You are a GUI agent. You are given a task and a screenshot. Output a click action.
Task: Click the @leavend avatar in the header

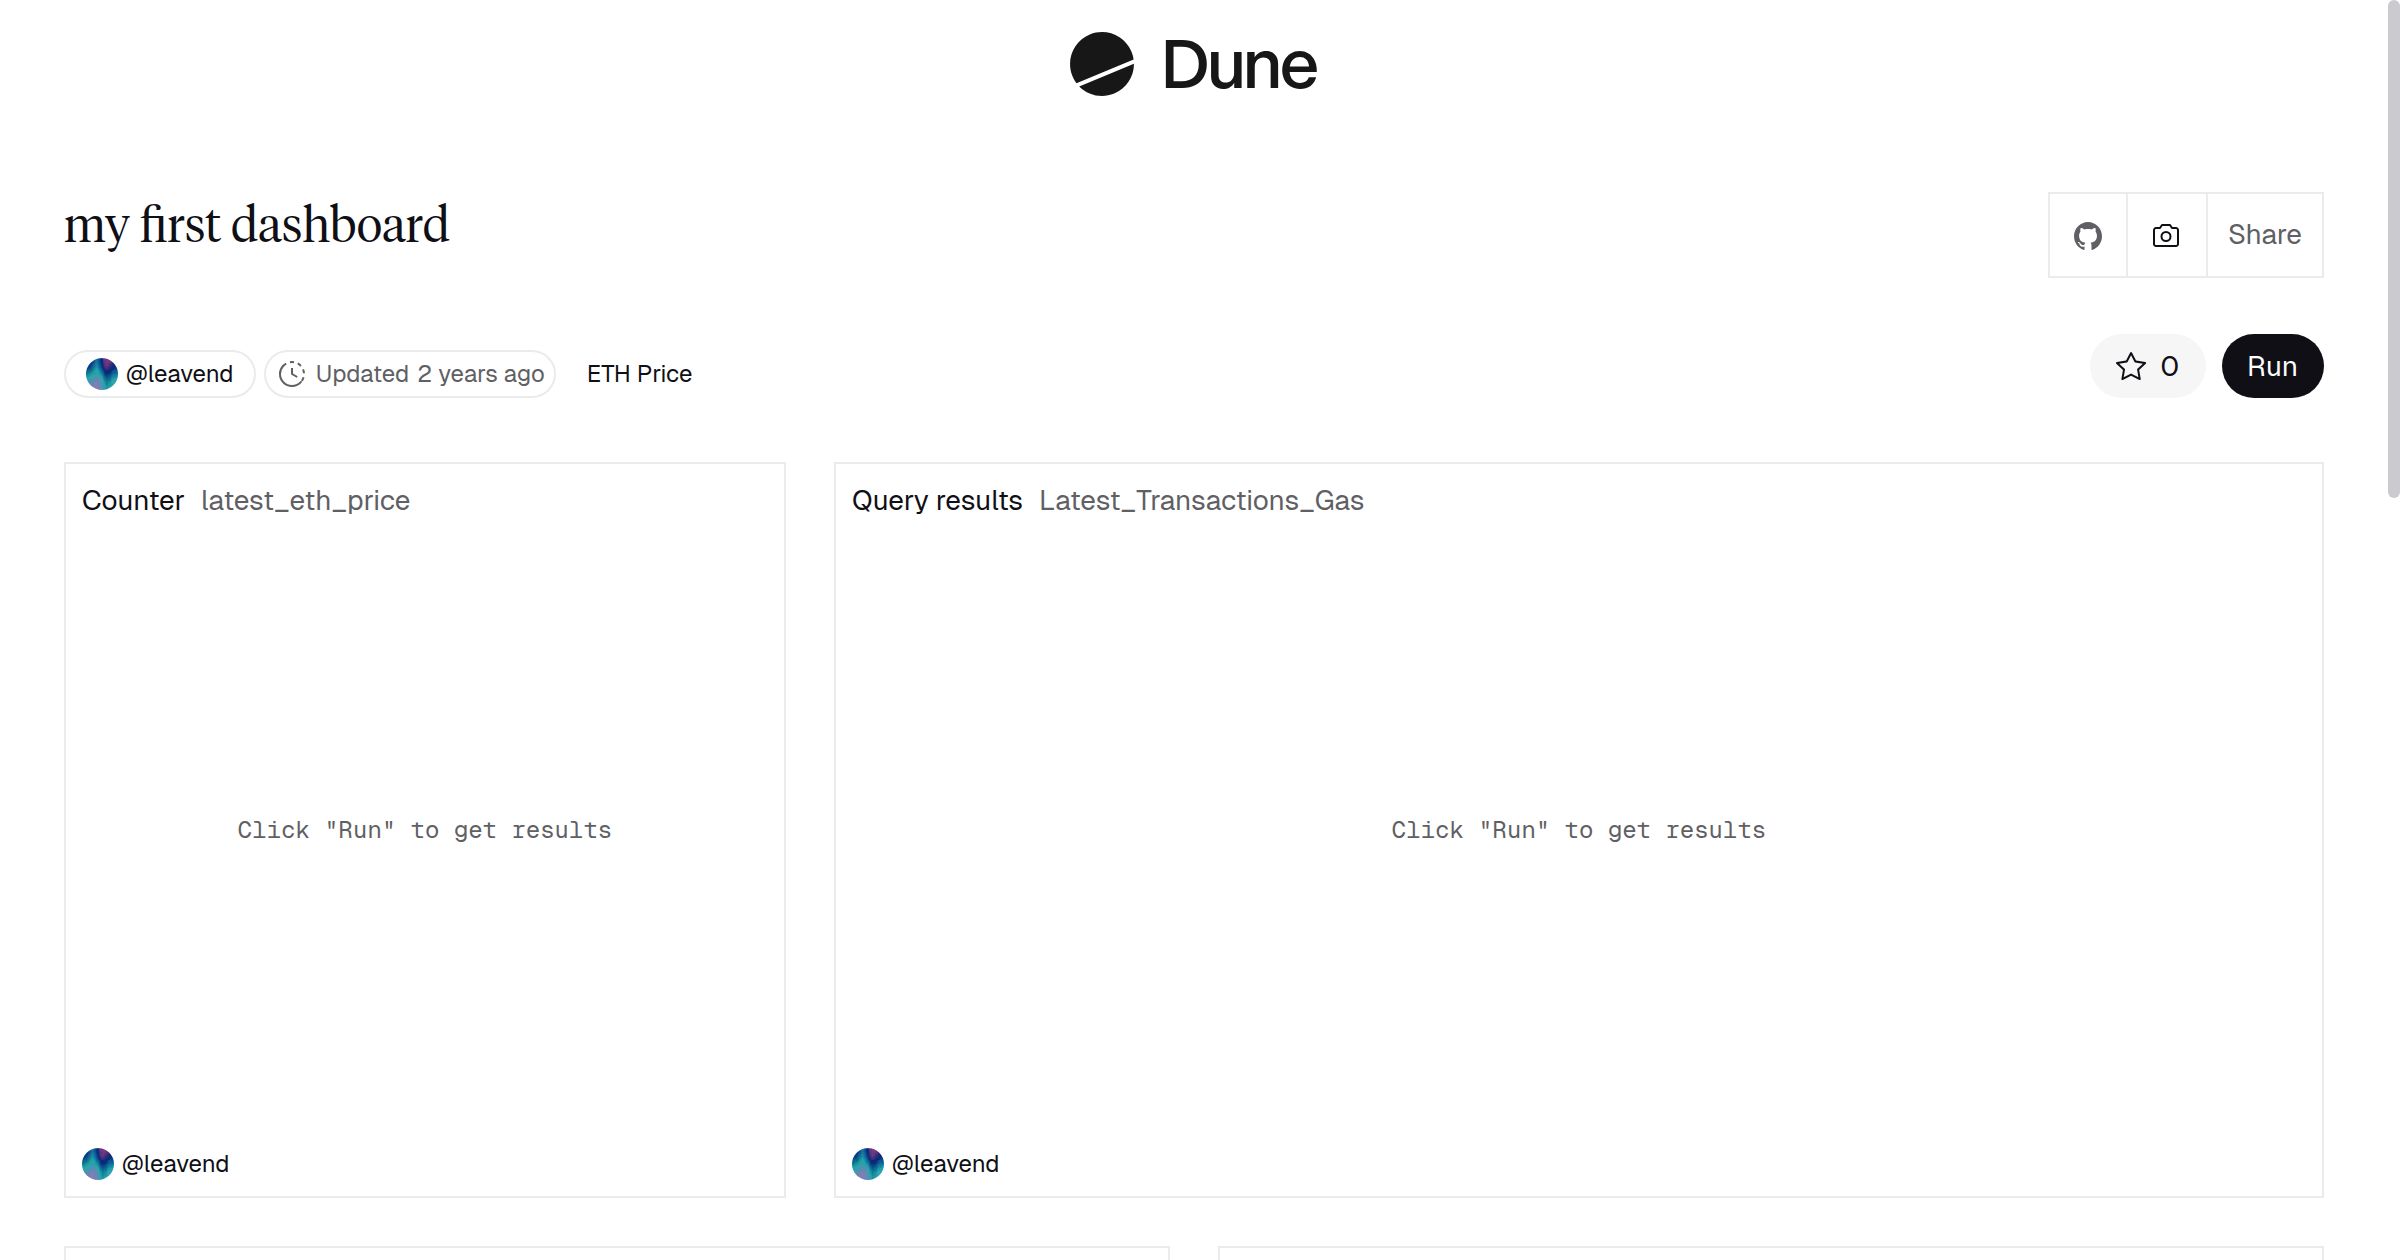[x=101, y=373]
